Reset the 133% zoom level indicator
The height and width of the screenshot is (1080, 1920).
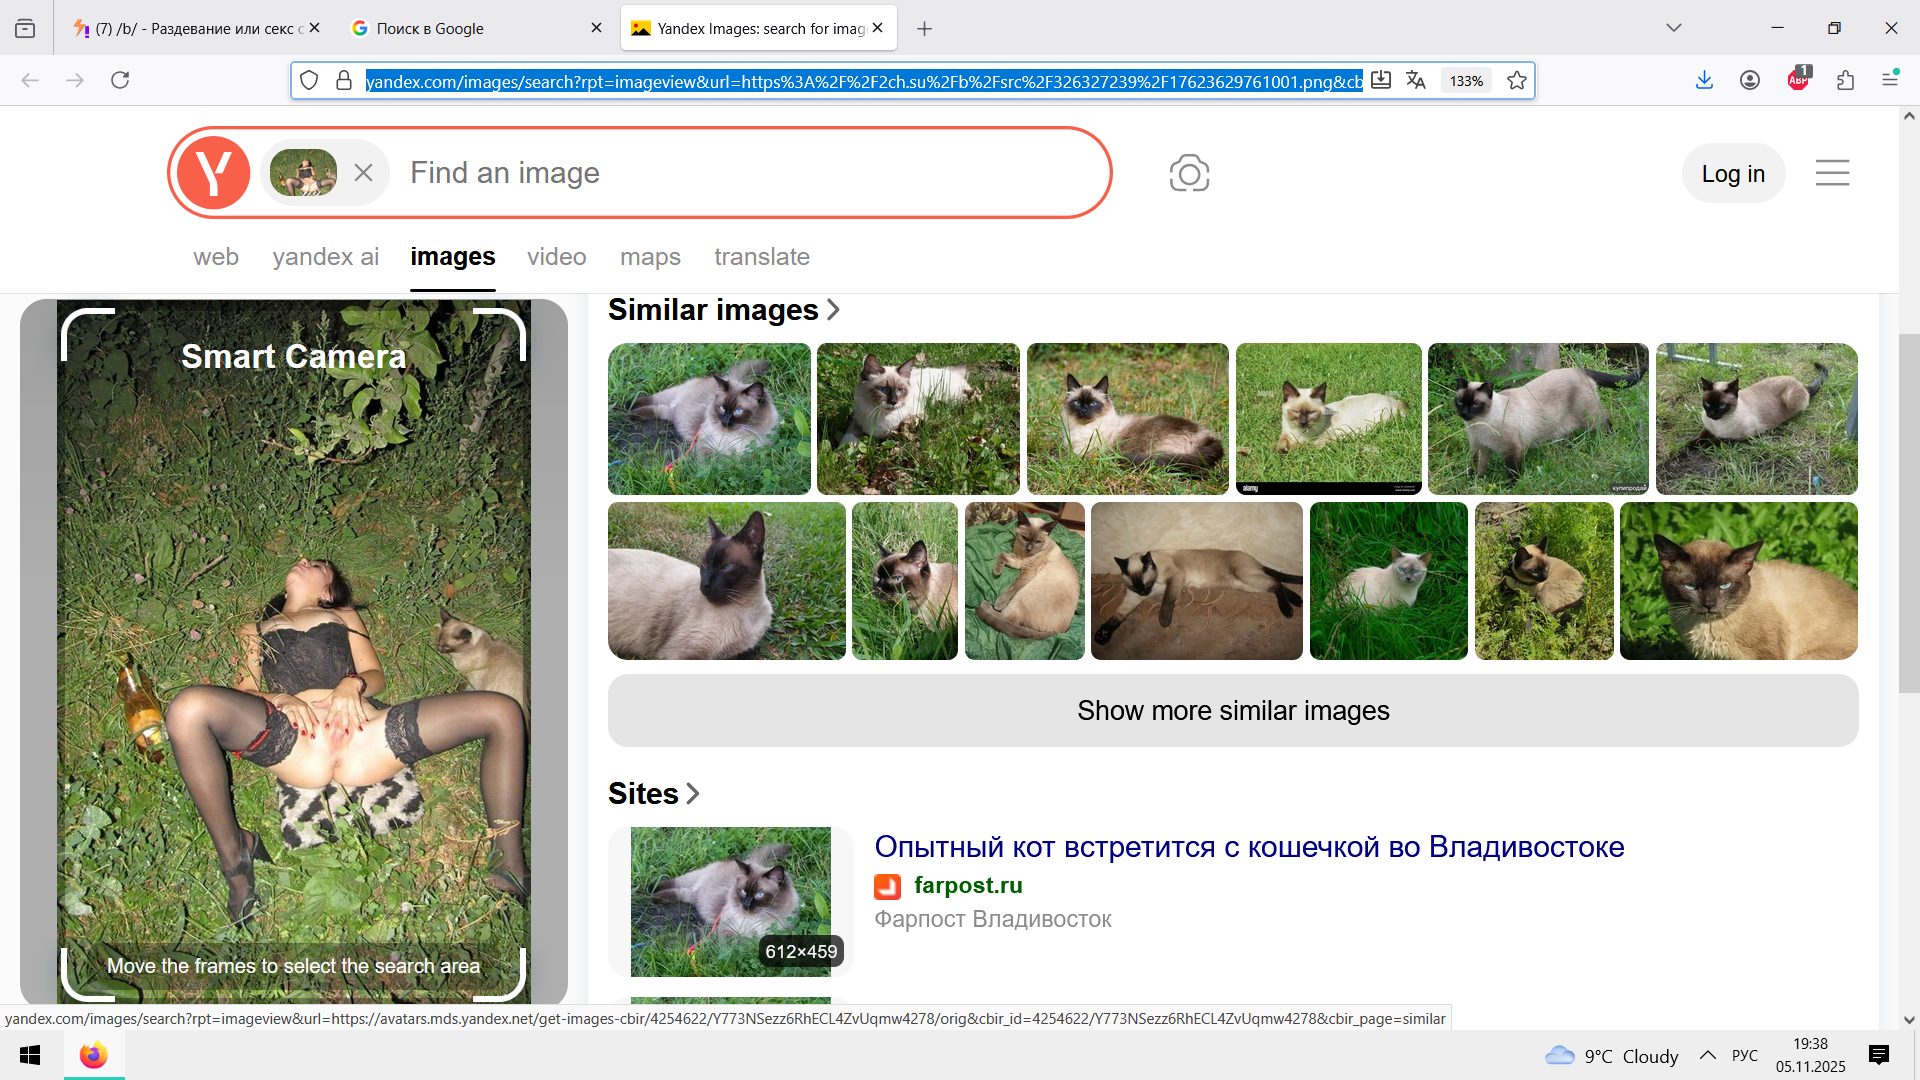pos(1466,81)
